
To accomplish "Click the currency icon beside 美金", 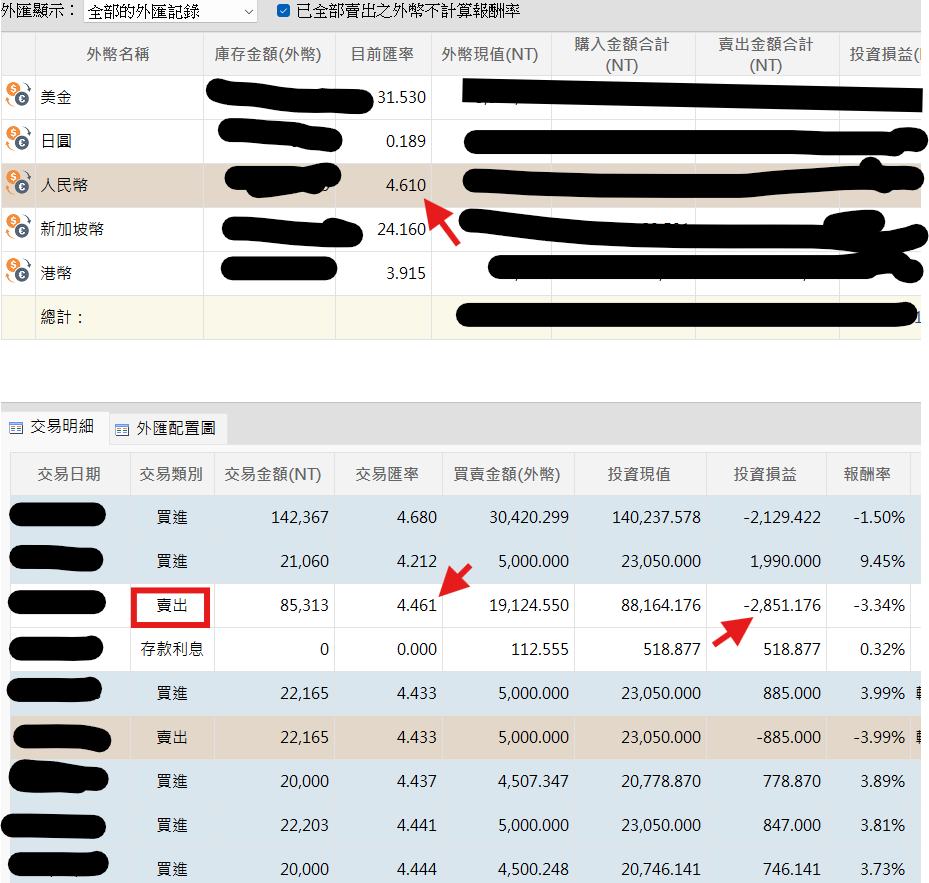I will (18, 95).
